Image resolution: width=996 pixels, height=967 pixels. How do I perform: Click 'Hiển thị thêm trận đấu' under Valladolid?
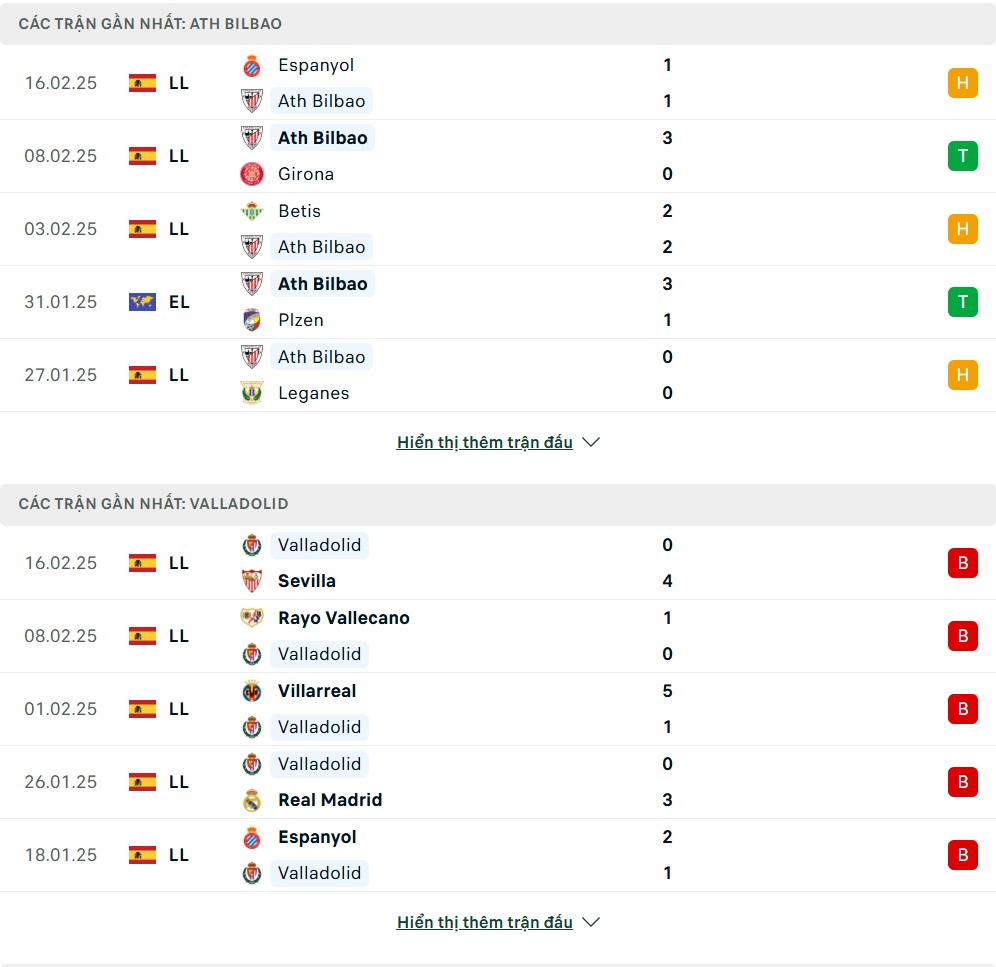[x=484, y=922]
